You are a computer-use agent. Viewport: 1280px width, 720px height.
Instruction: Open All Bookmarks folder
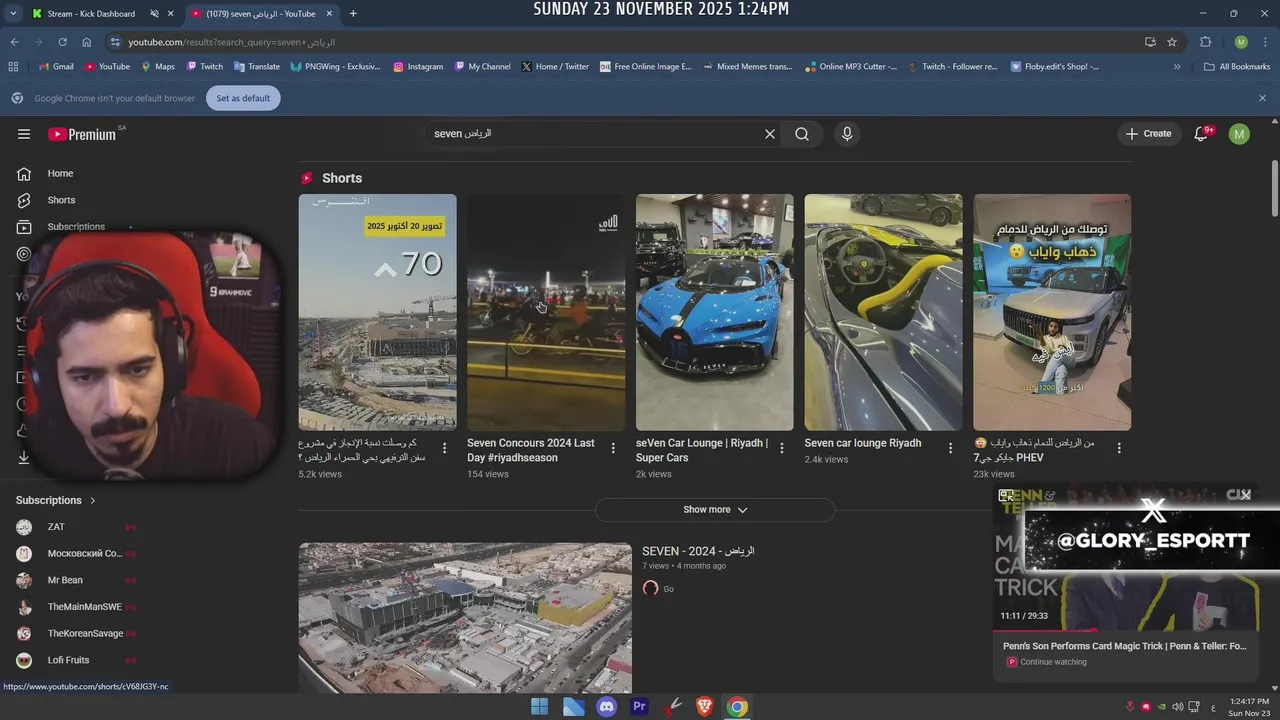click(x=1237, y=67)
